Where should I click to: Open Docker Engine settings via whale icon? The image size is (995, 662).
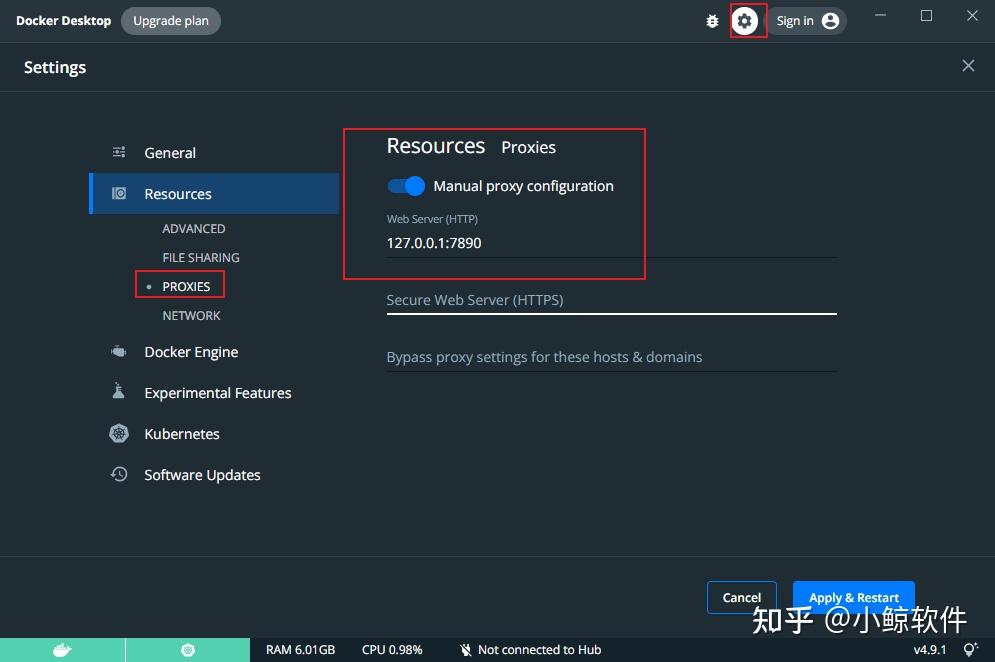click(x=119, y=351)
